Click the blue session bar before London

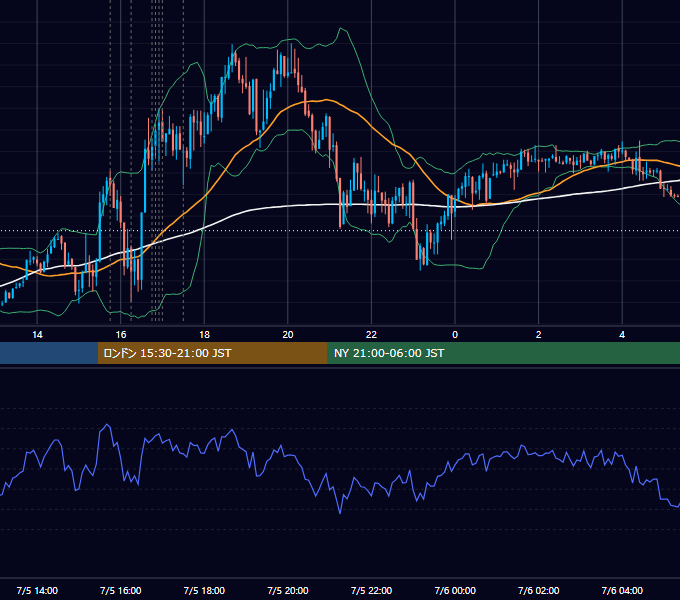(49, 353)
